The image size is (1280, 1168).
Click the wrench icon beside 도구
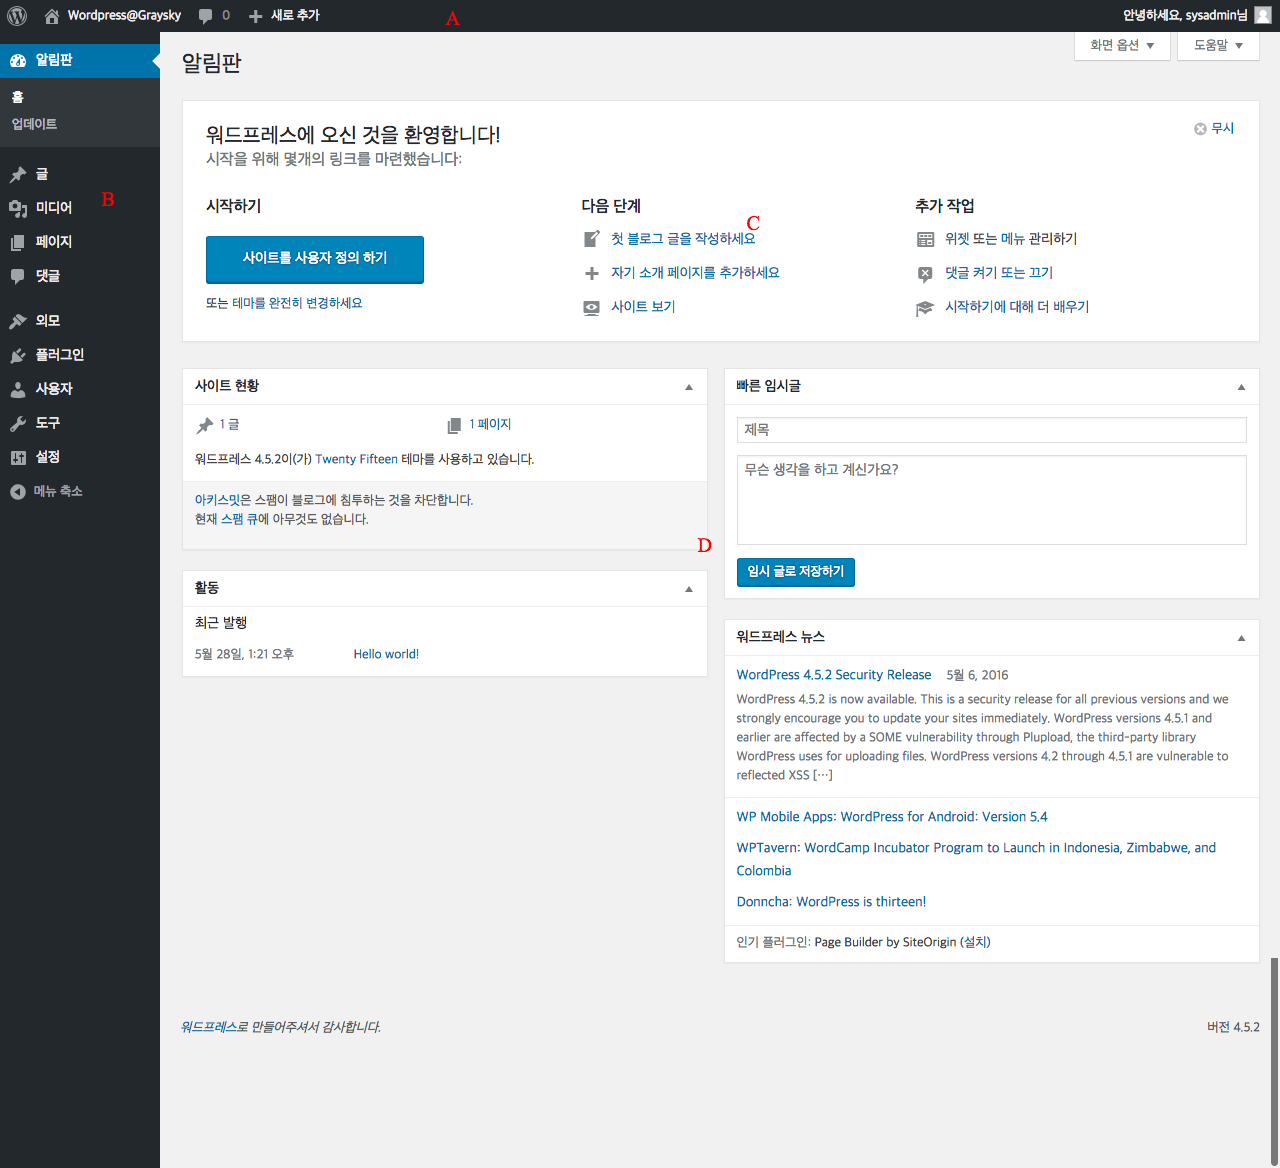18,423
